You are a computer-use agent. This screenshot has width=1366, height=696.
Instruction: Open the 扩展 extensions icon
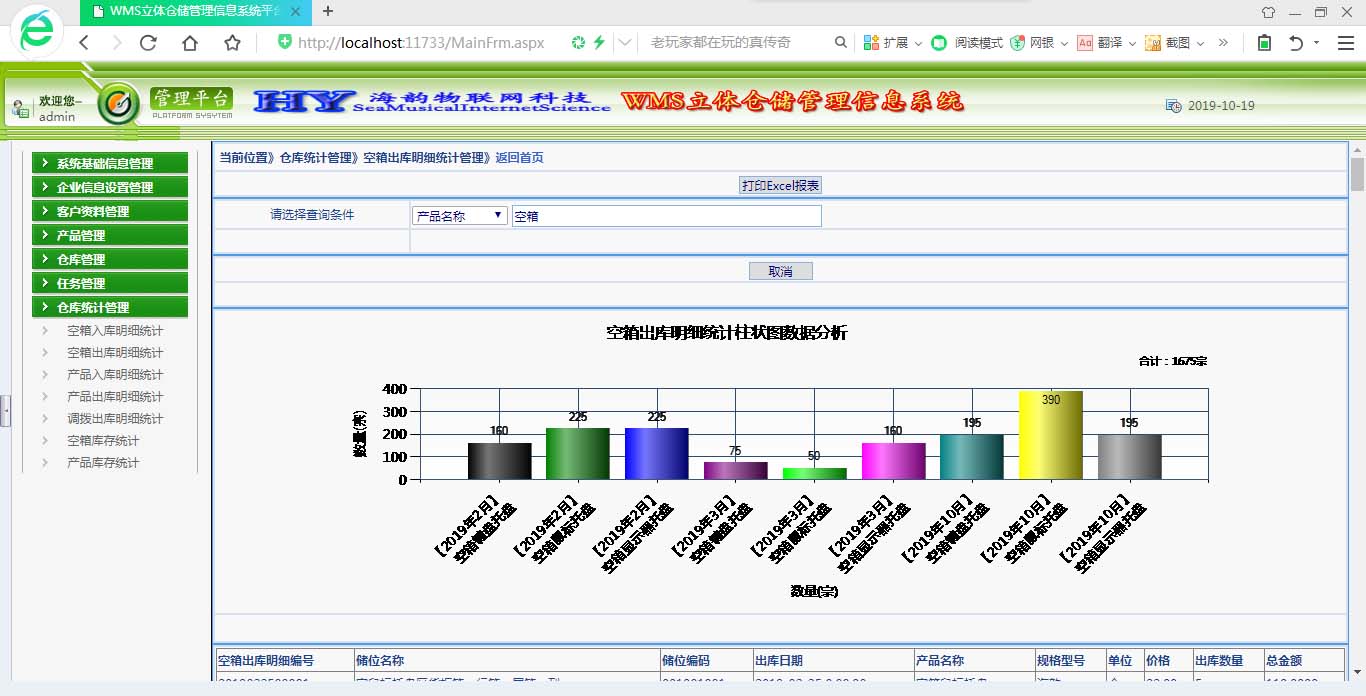click(x=871, y=43)
